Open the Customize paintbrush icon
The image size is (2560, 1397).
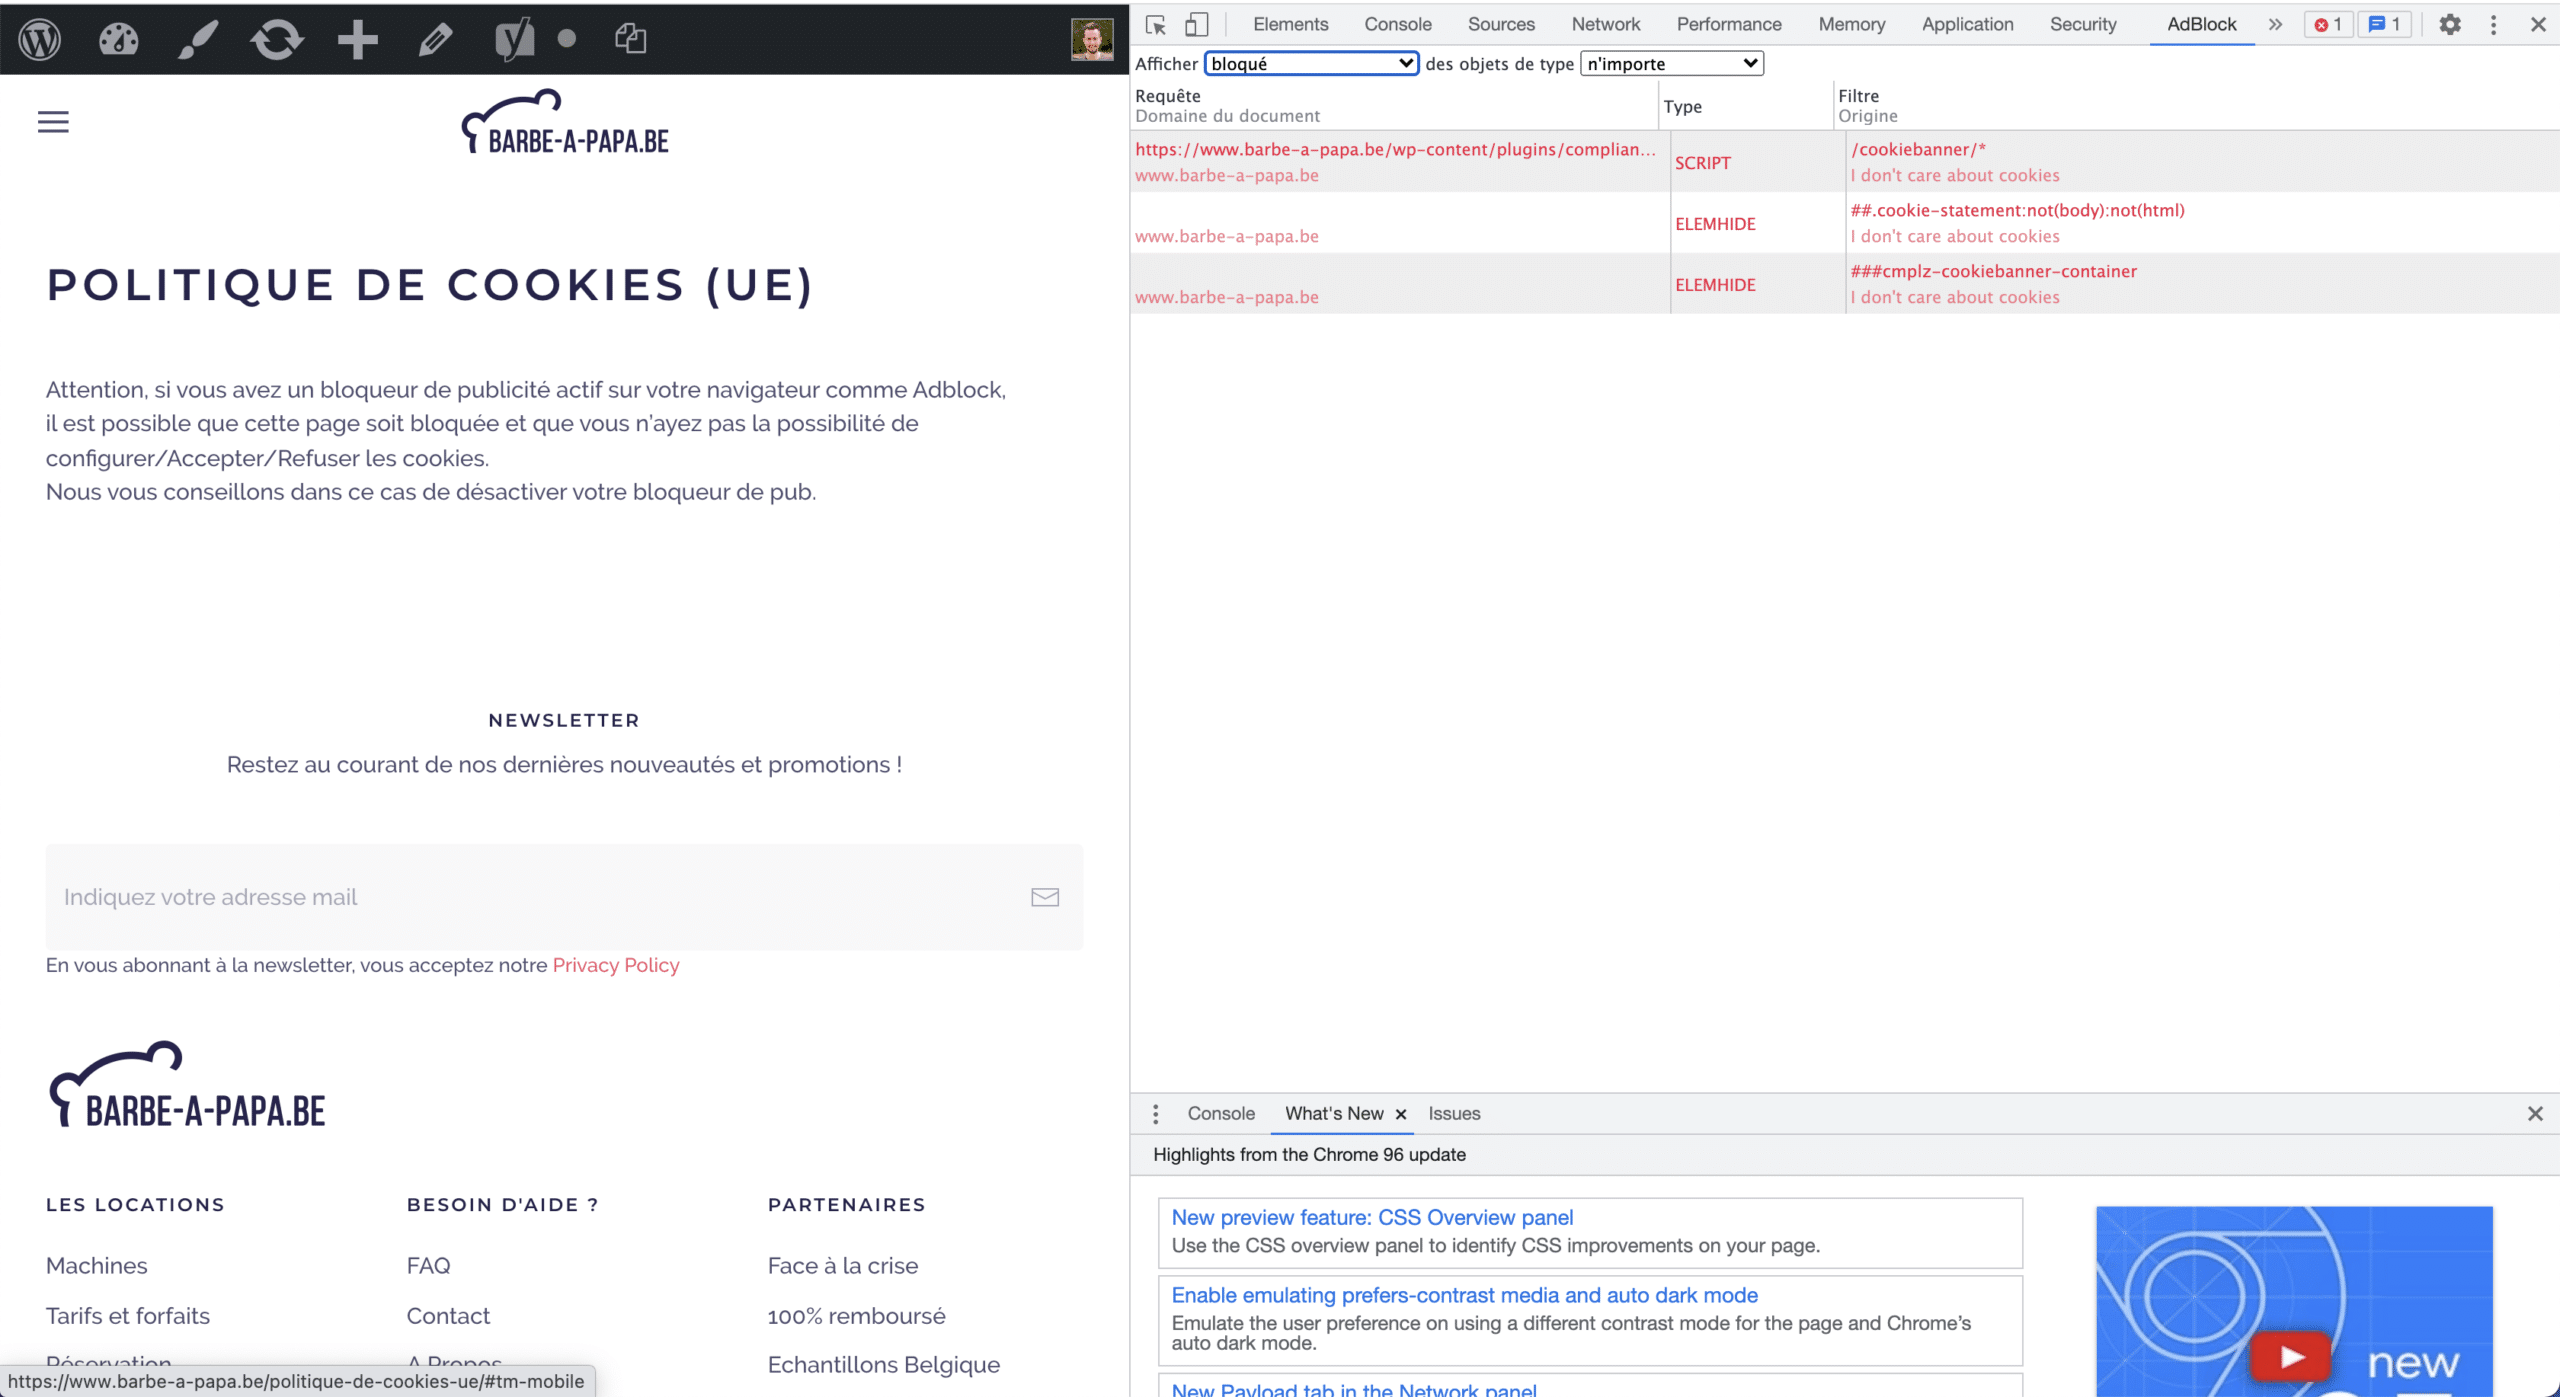click(x=198, y=39)
